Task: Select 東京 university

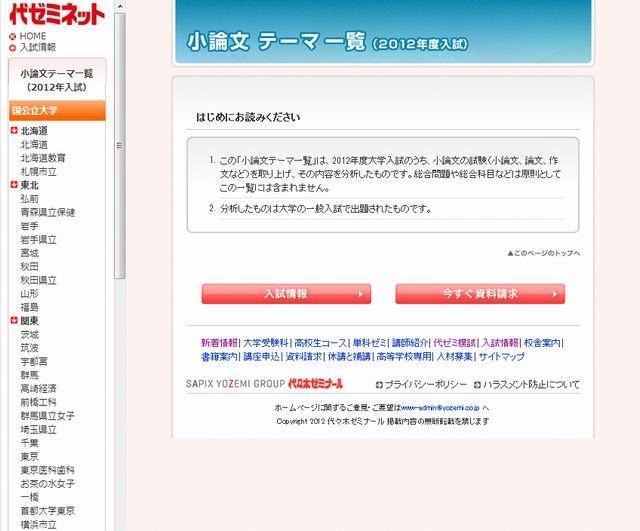Action: [29, 456]
